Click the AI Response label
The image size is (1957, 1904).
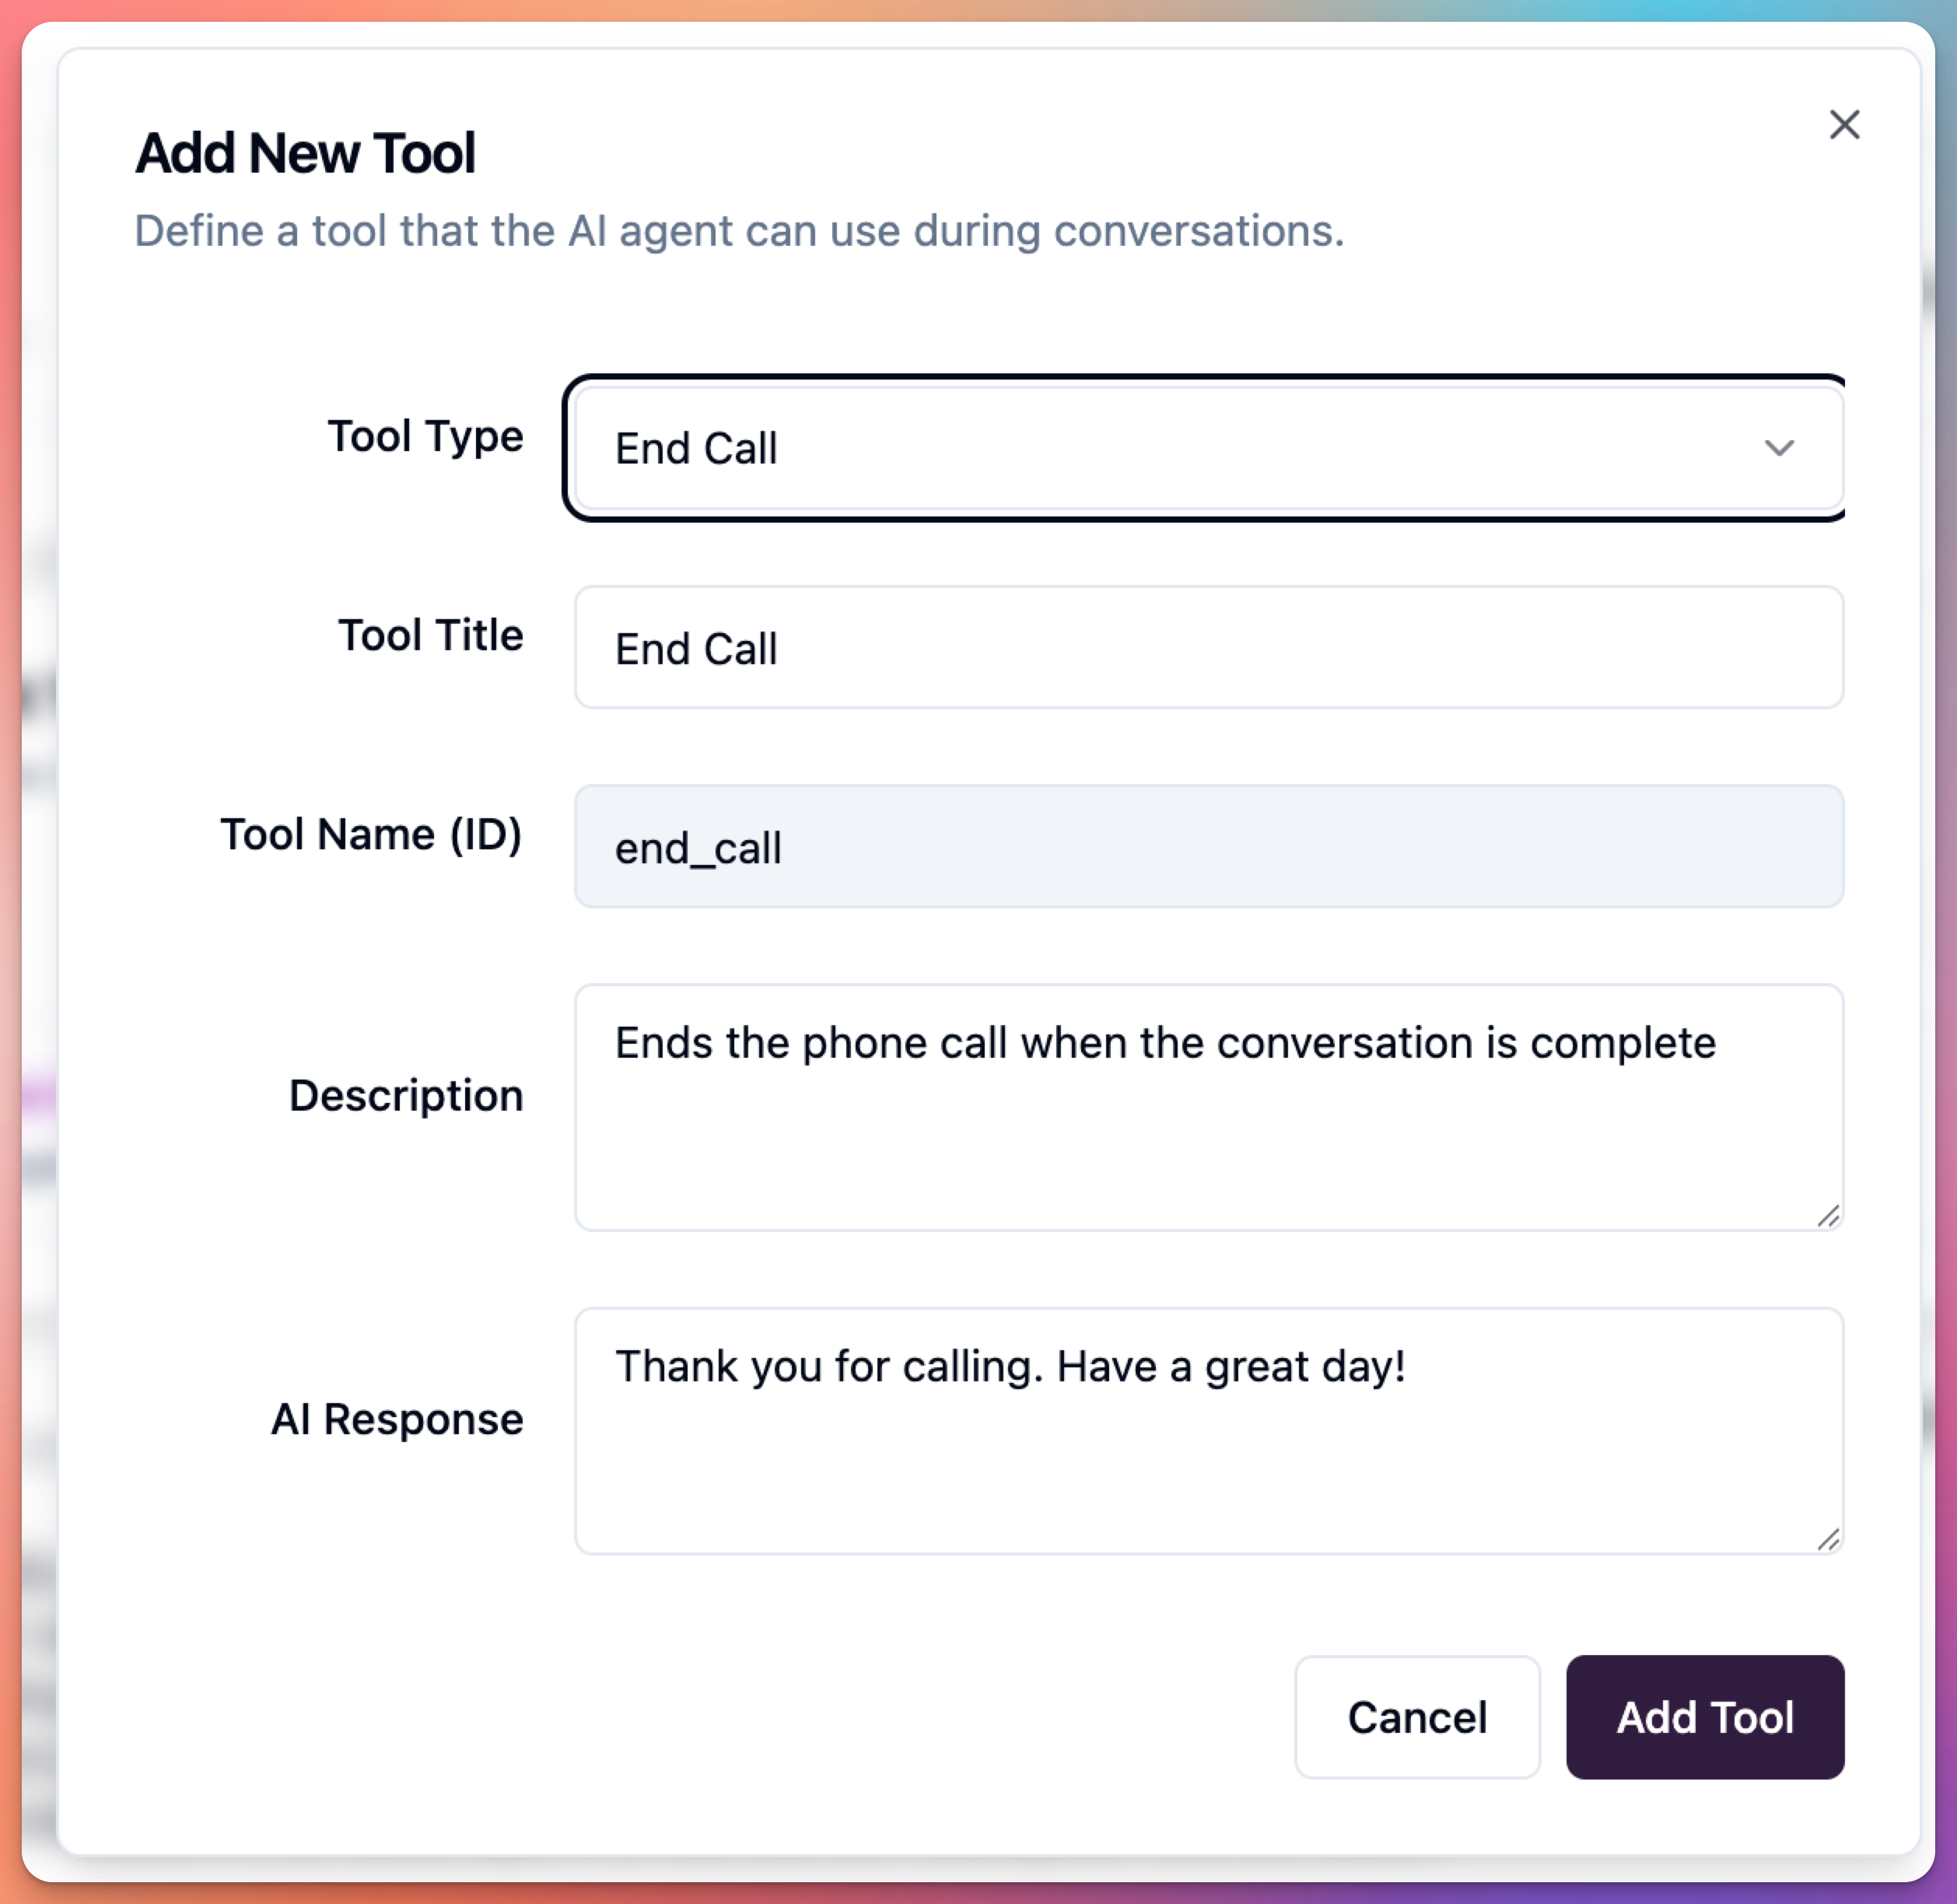pyautogui.click(x=397, y=1418)
